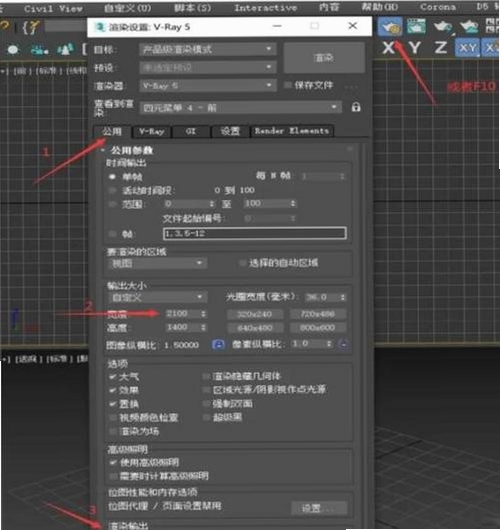Click the Render Setup dialog title icon
Screen dimensions: 500x530
pos(99,27)
